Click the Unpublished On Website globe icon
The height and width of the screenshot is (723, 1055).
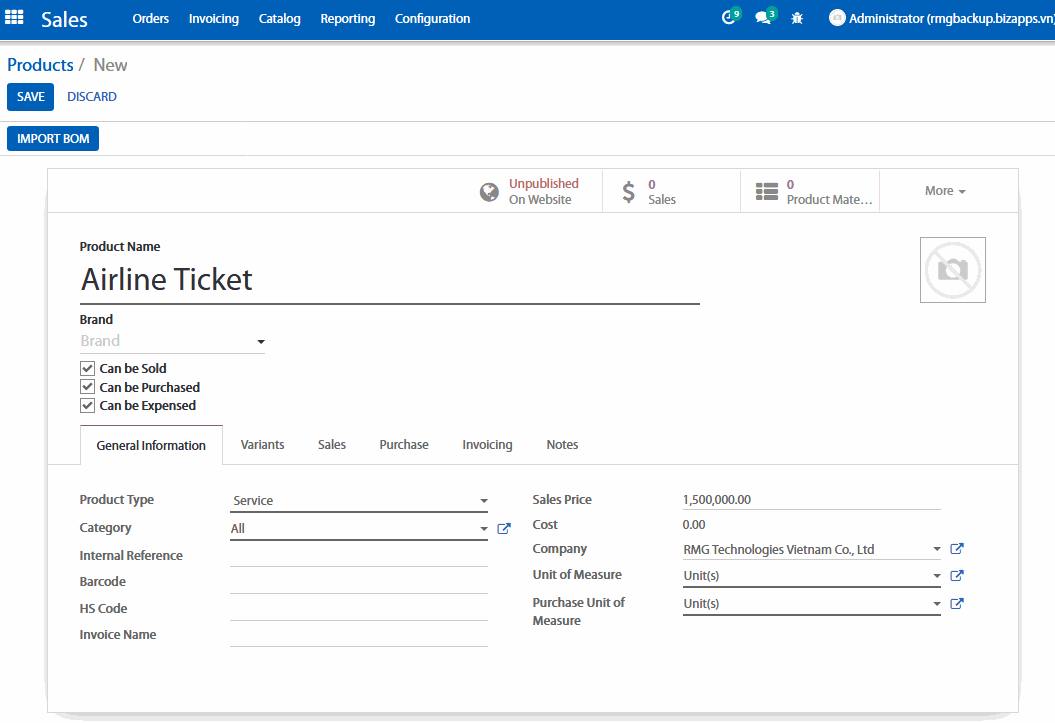tap(489, 192)
